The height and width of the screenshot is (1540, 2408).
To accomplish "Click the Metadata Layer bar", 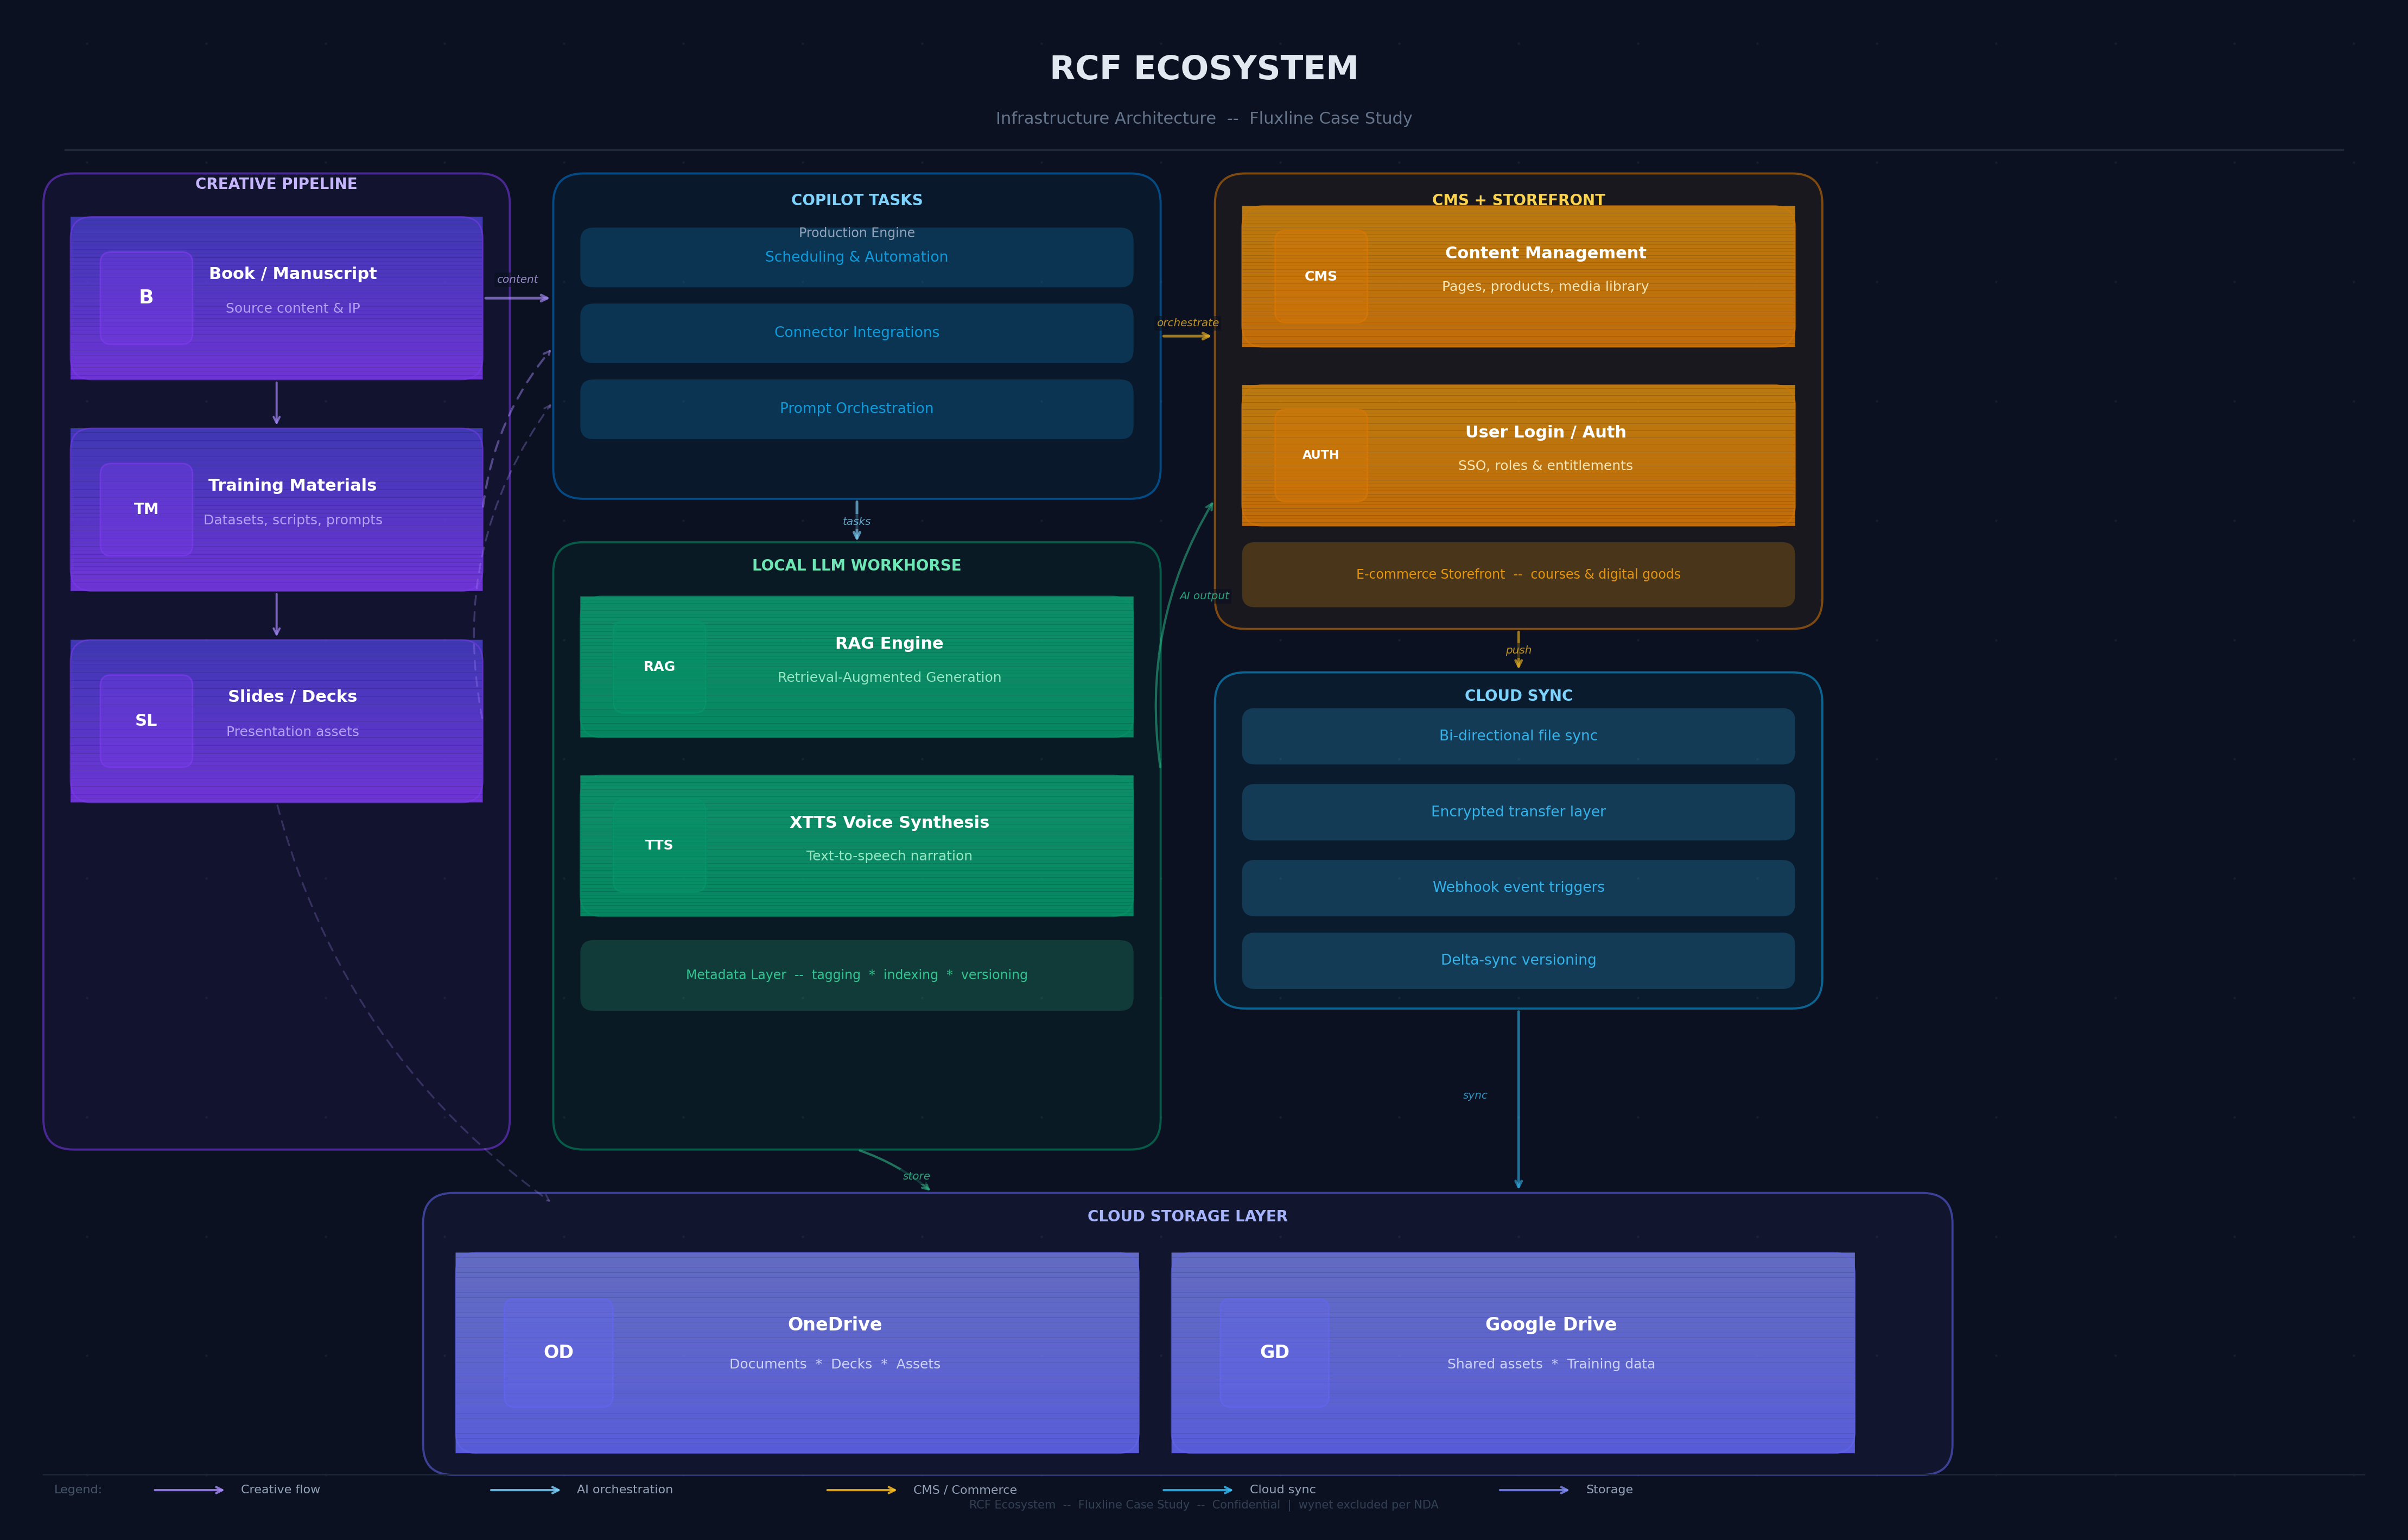I will [x=856, y=975].
